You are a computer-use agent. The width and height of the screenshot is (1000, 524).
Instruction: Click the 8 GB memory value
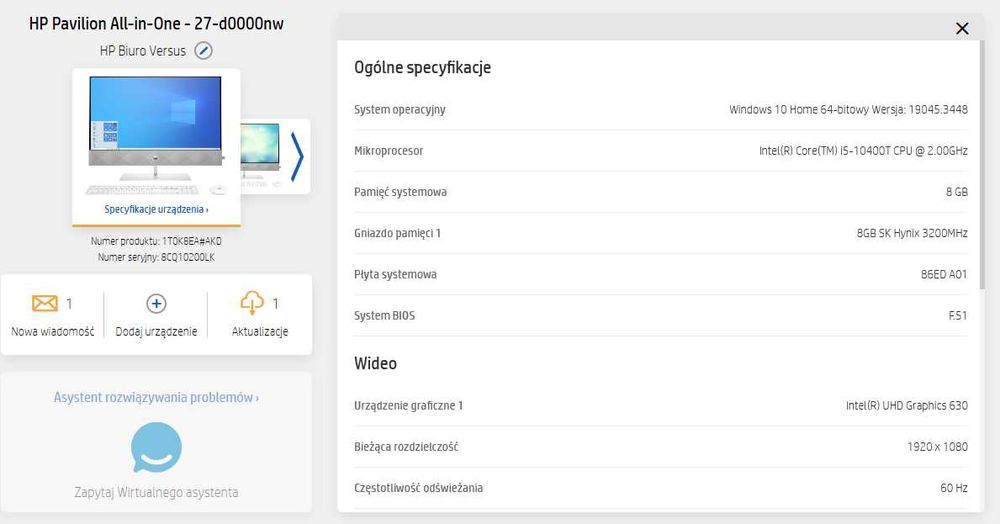click(x=957, y=192)
